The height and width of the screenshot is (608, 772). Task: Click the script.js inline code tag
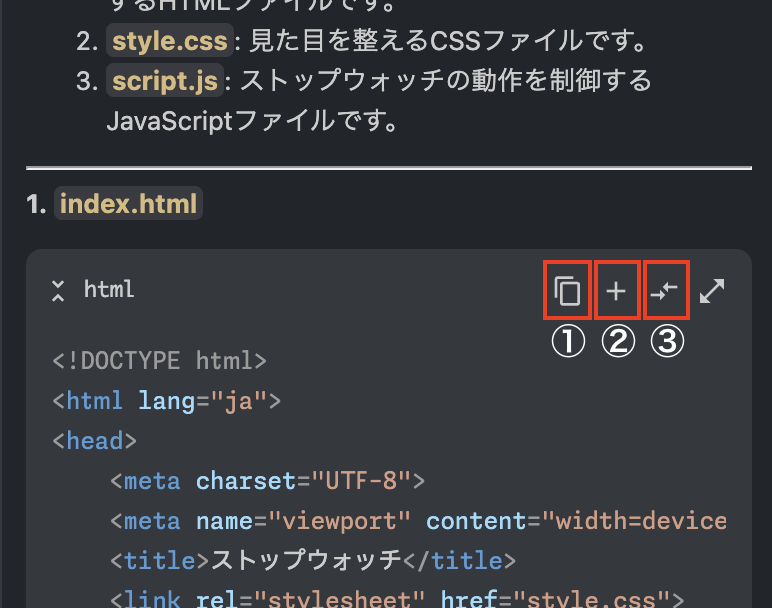(163, 81)
